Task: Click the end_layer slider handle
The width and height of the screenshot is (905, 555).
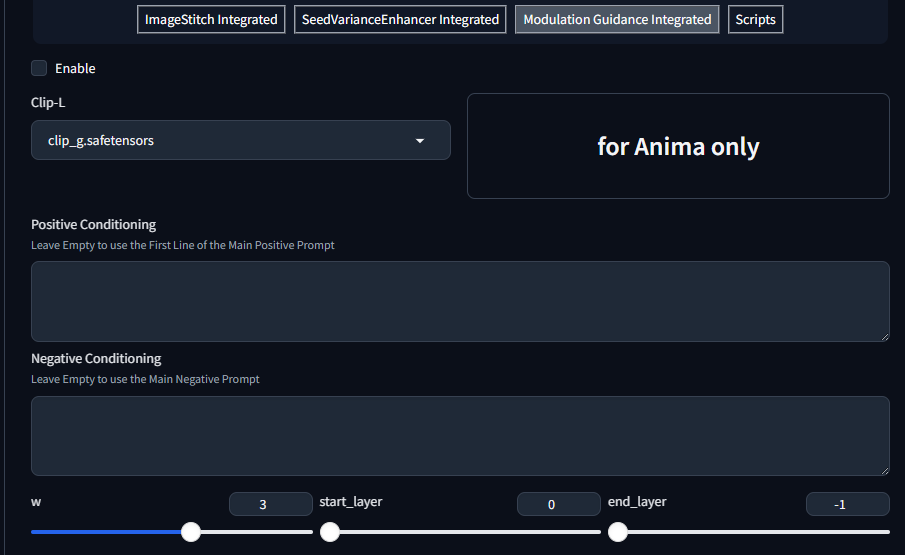Action: pyautogui.click(x=618, y=532)
